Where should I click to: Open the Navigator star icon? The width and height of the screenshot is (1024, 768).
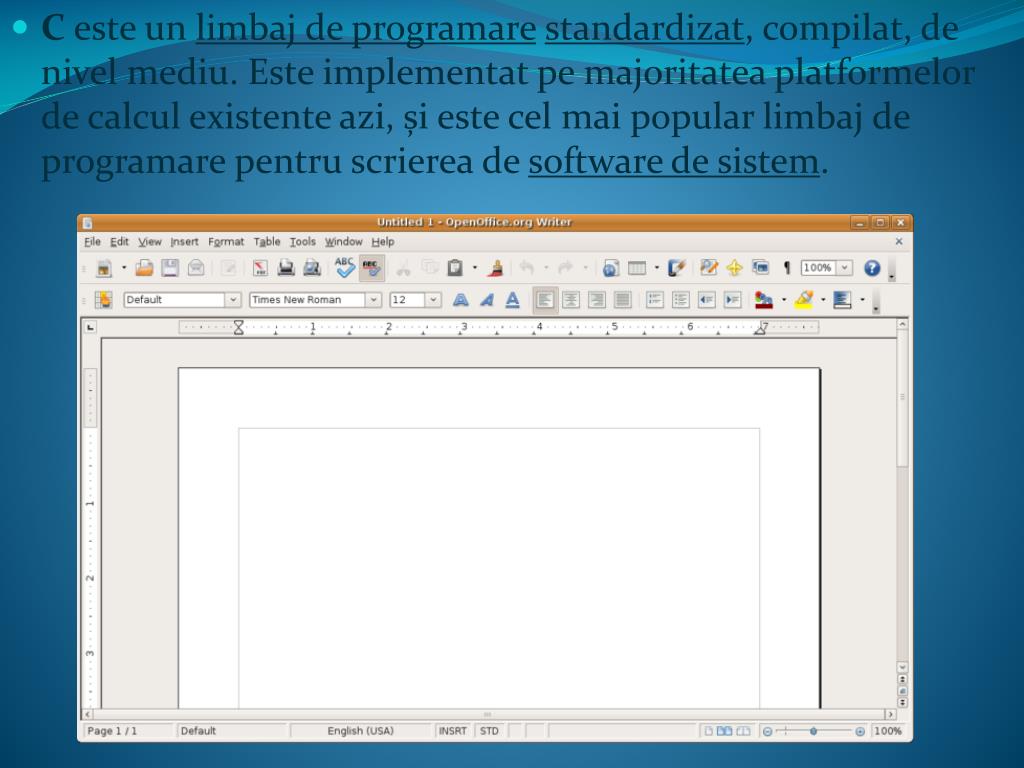pyautogui.click(x=735, y=268)
